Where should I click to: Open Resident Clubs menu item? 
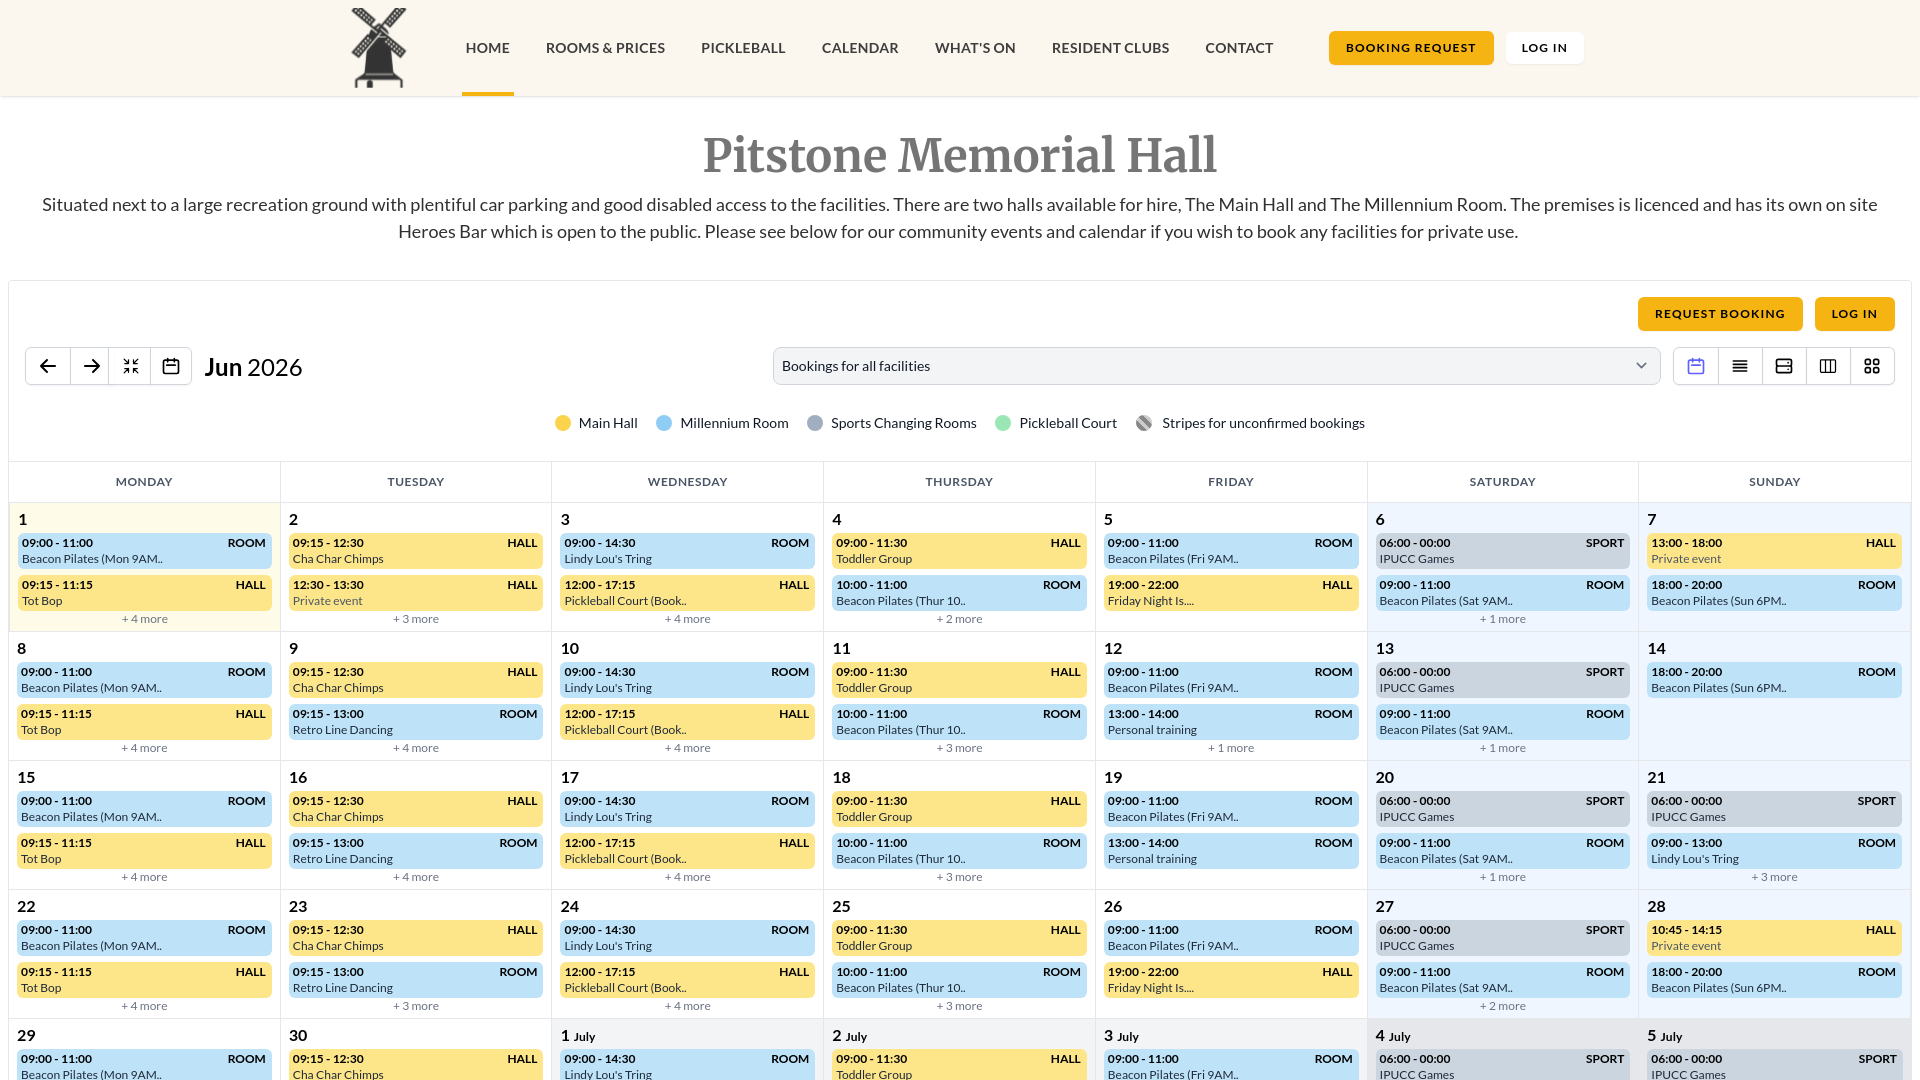pyautogui.click(x=1110, y=48)
